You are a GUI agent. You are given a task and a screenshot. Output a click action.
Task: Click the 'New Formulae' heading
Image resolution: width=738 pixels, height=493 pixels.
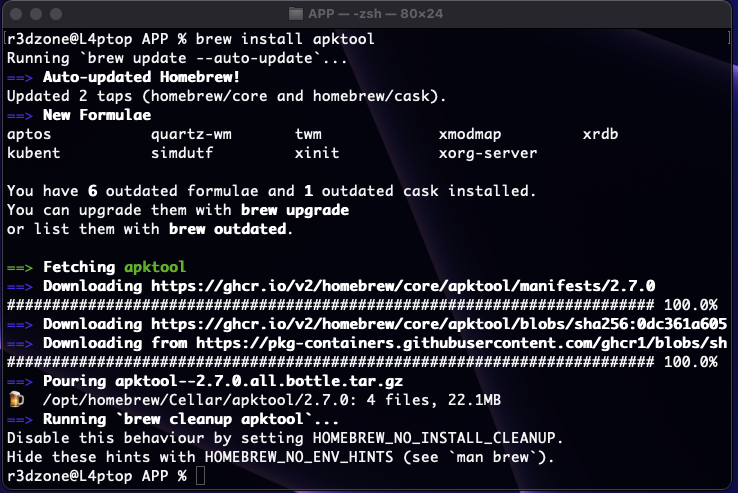(97, 115)
